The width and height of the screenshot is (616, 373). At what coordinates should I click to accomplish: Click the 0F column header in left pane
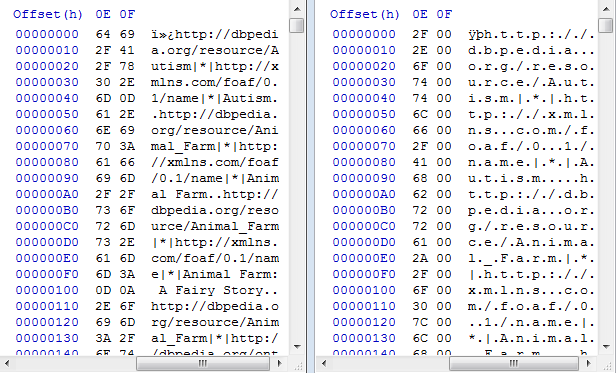click(127, 15)
